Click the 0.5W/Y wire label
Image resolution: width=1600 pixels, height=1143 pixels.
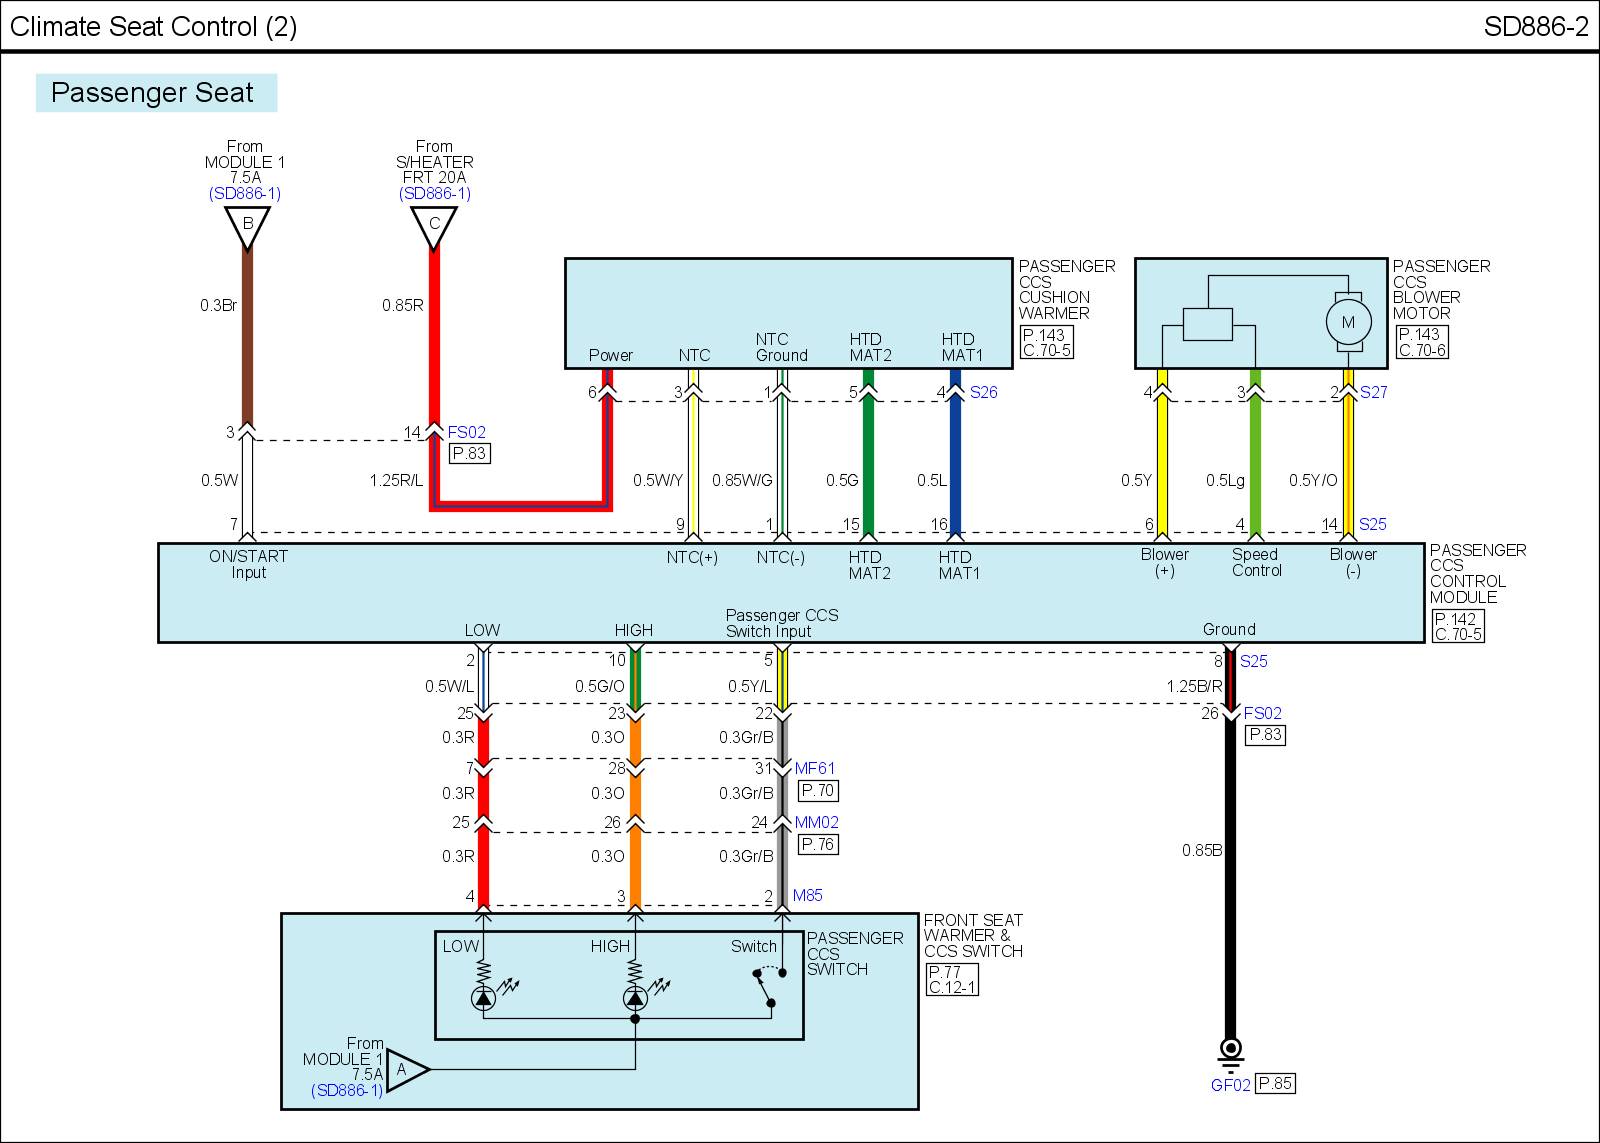pos(658,481)
